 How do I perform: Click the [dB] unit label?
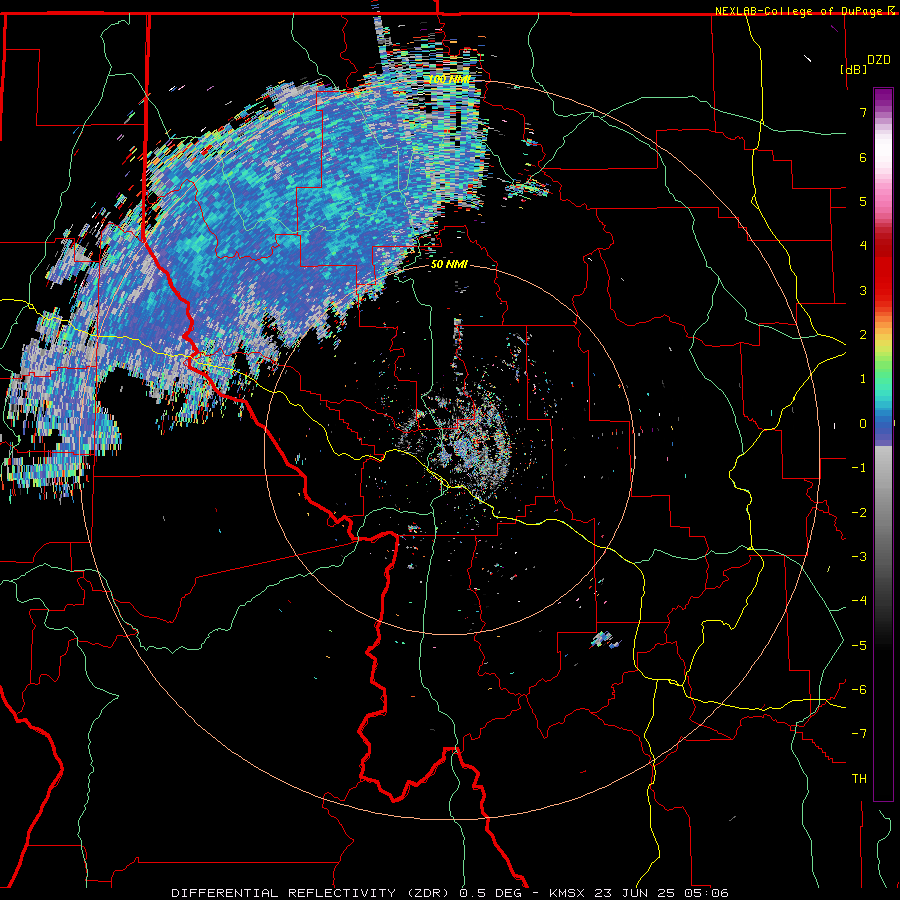point(854,69)
